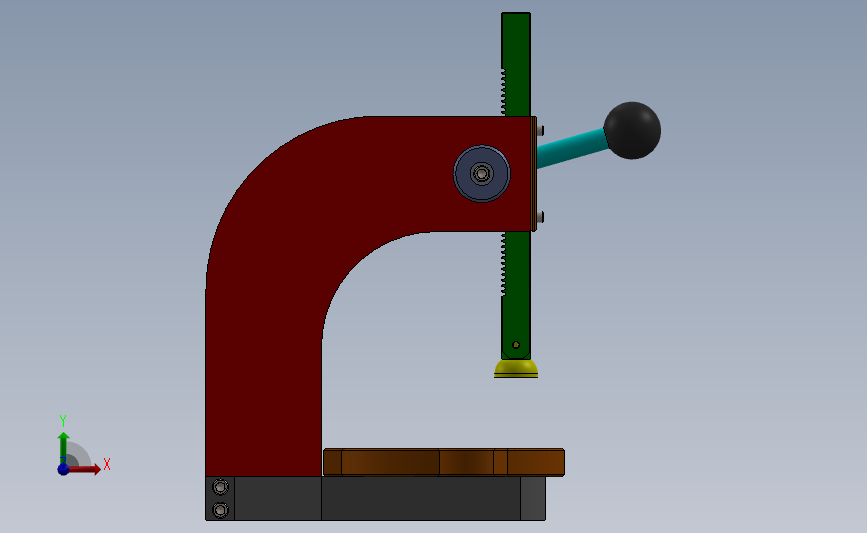867x533 pixels.
Task: Click the center bolt of the pinion cap
Action: [x=482, y=174]
